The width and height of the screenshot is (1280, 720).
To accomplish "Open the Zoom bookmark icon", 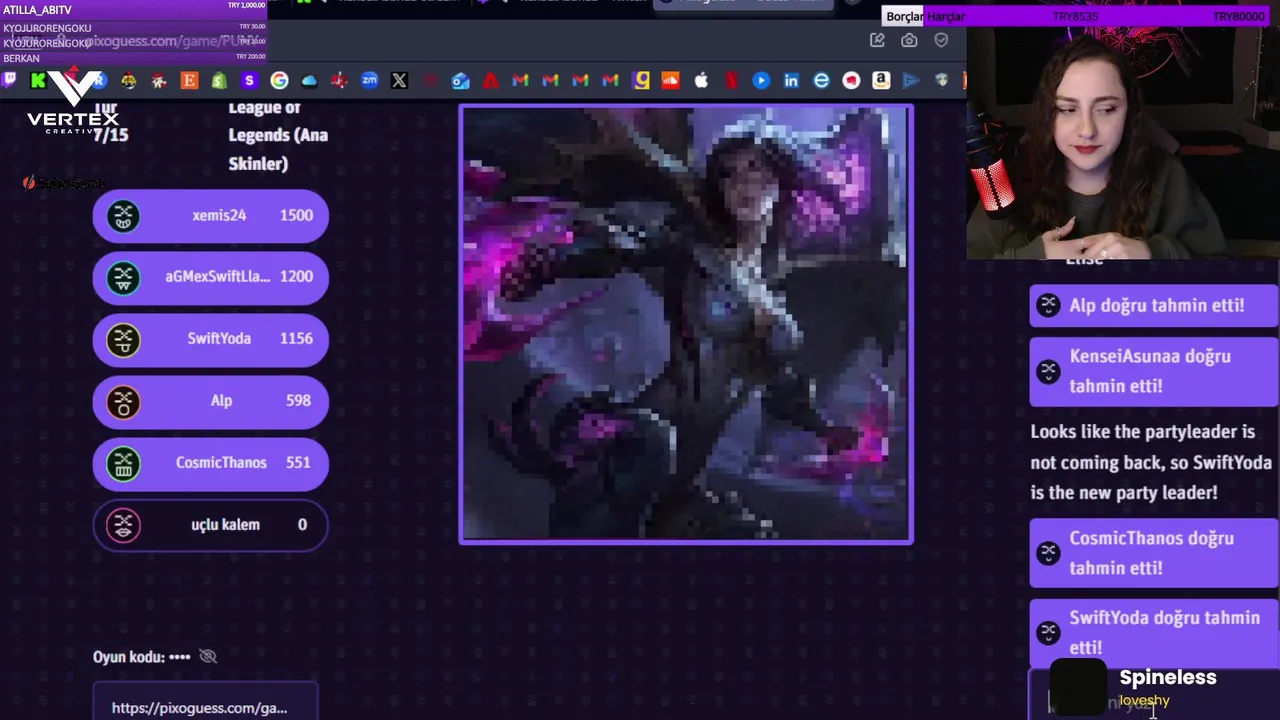I will point(369,80).
